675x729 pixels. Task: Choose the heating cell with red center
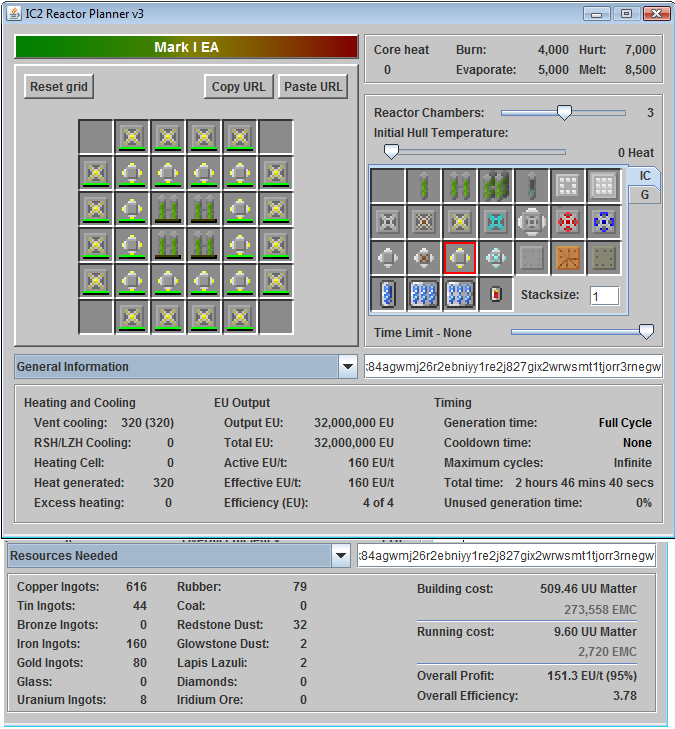(496, 294)
